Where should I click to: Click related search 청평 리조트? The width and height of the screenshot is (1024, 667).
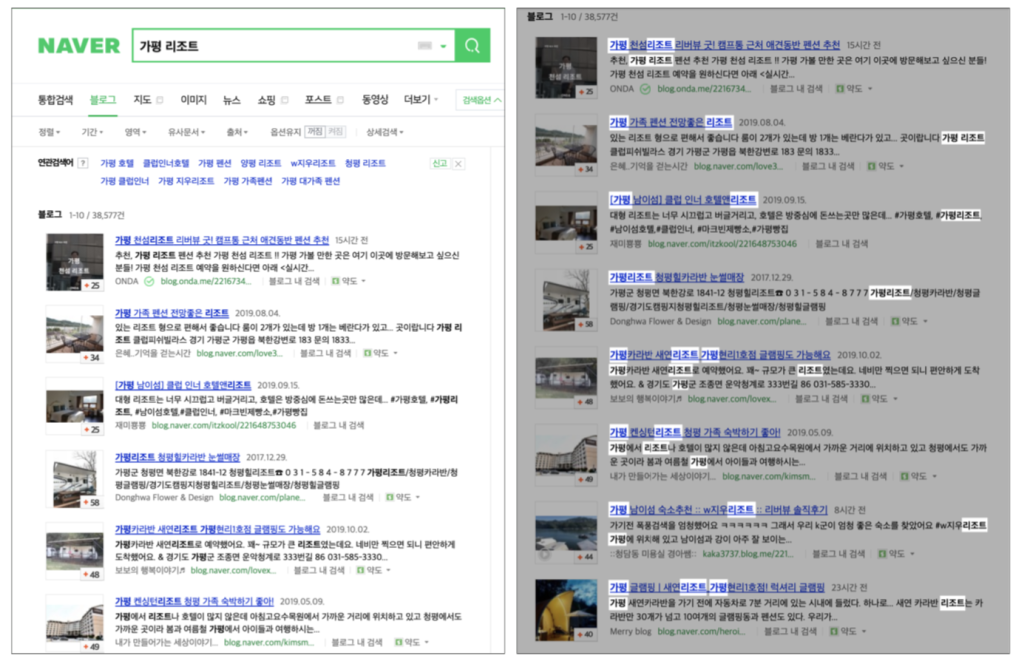[x=365, y=163]
